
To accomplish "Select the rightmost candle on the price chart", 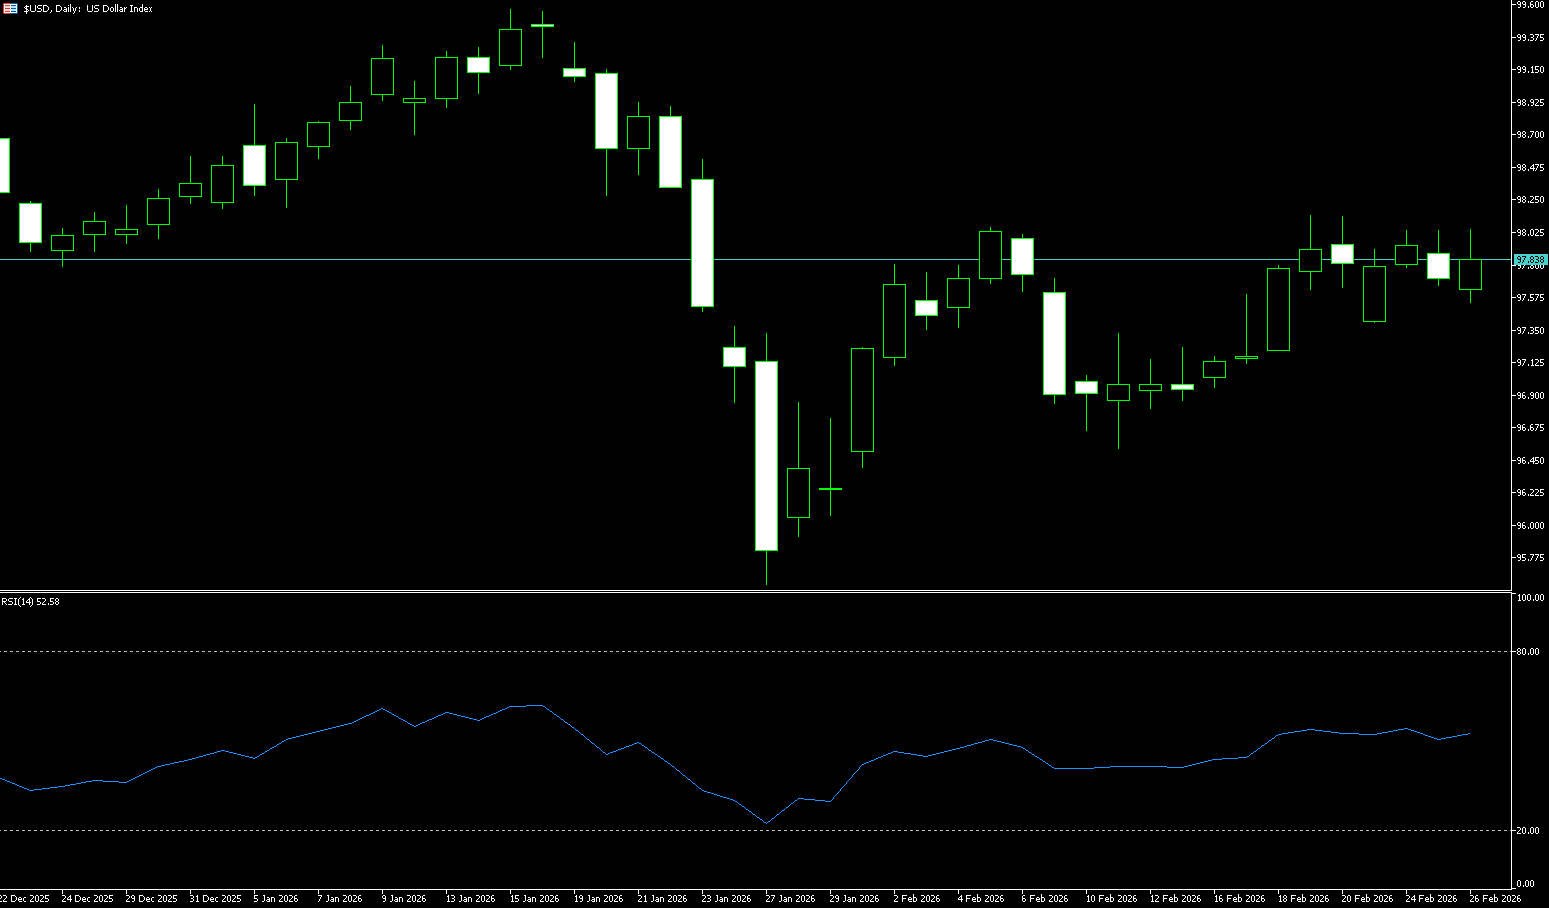I will [1470, 275].
